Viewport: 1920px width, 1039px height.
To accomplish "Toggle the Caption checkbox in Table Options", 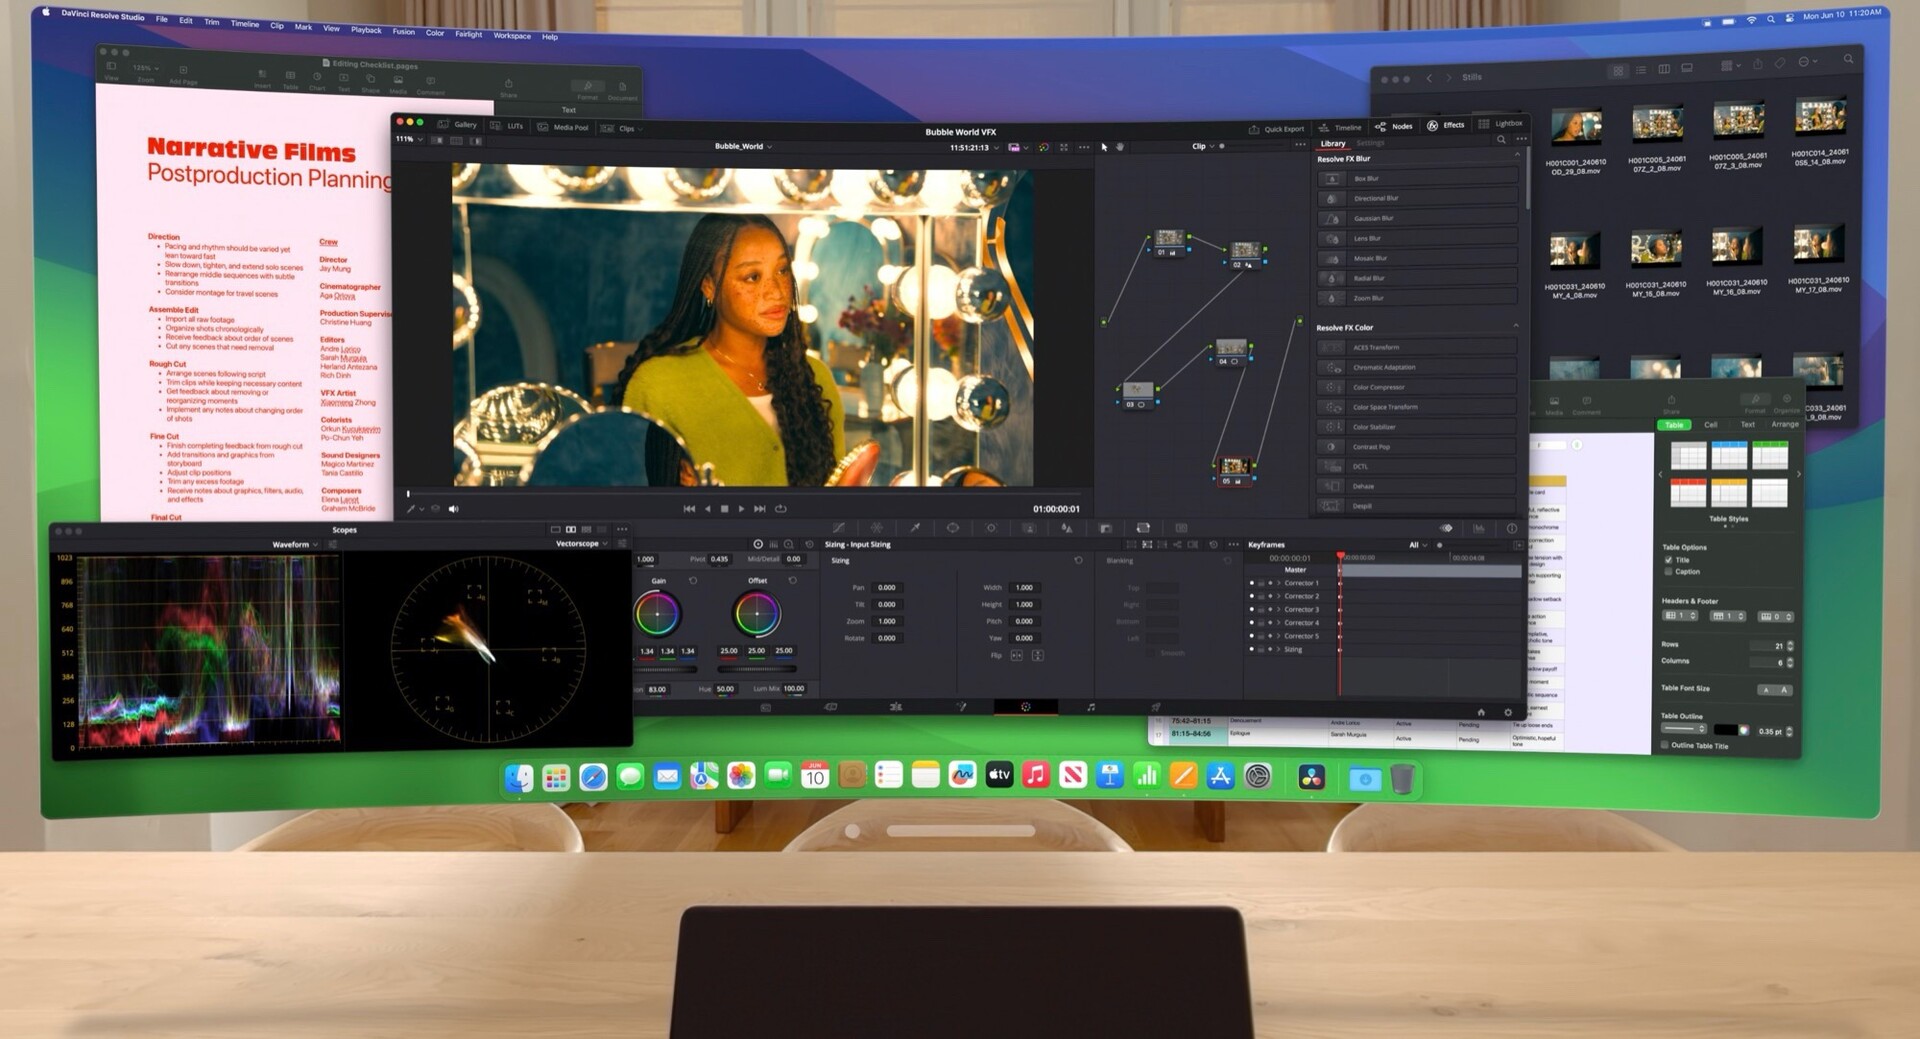I will (x=1668, y=572).
